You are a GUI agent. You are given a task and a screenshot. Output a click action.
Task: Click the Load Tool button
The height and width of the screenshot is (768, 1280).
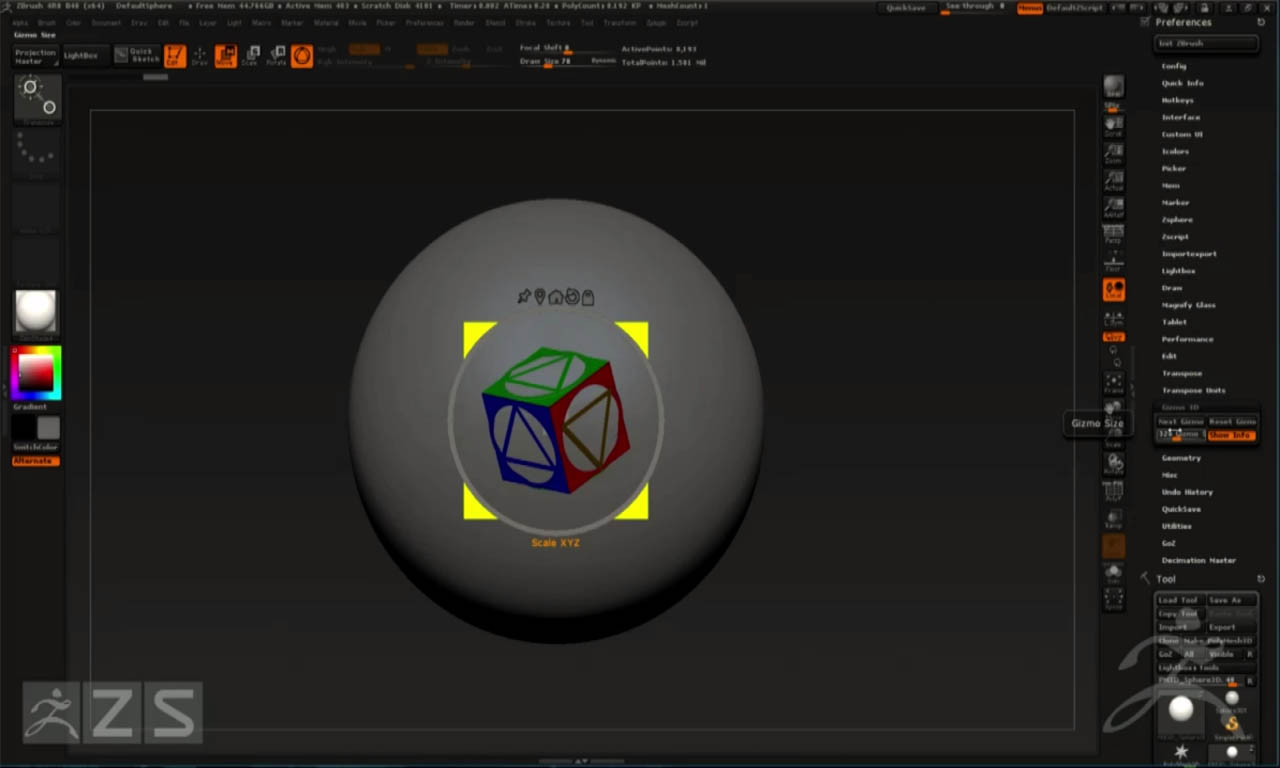coord(1179,600)
